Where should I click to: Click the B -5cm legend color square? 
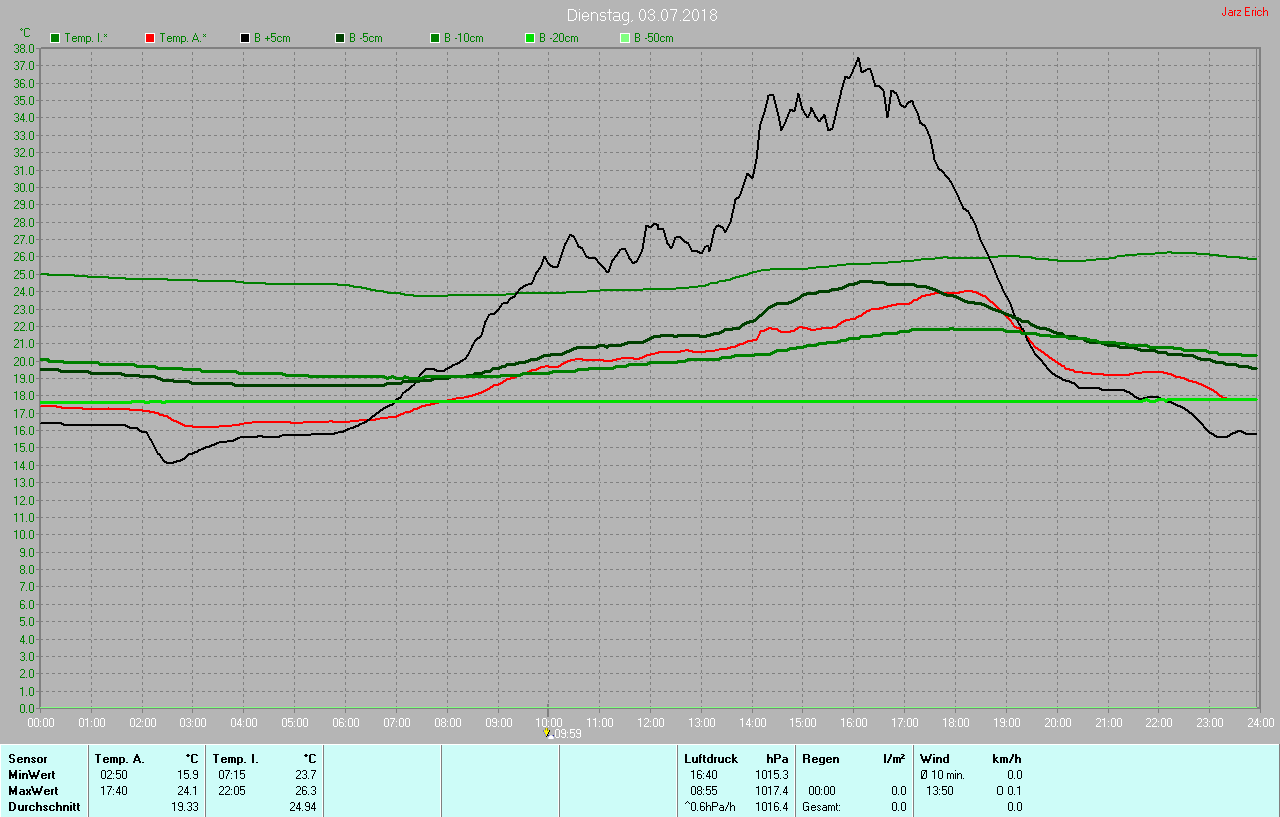pyautogui.click(x=340, y=38)
